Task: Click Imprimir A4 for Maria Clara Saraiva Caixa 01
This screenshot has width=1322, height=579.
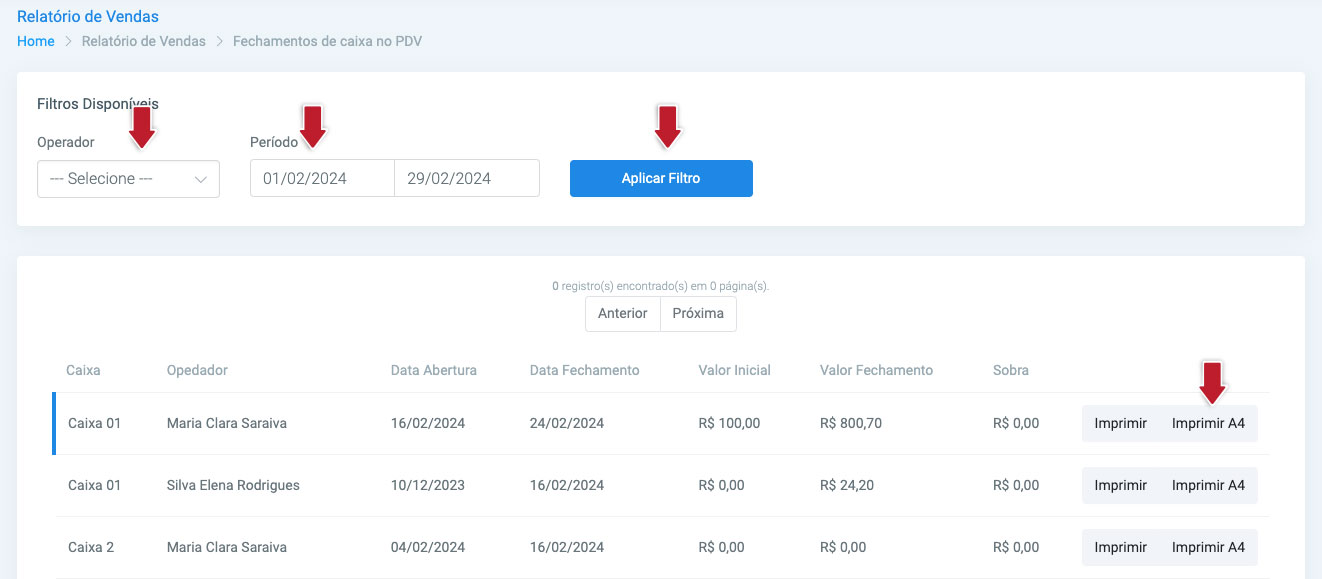Action: coord(1208,423)
